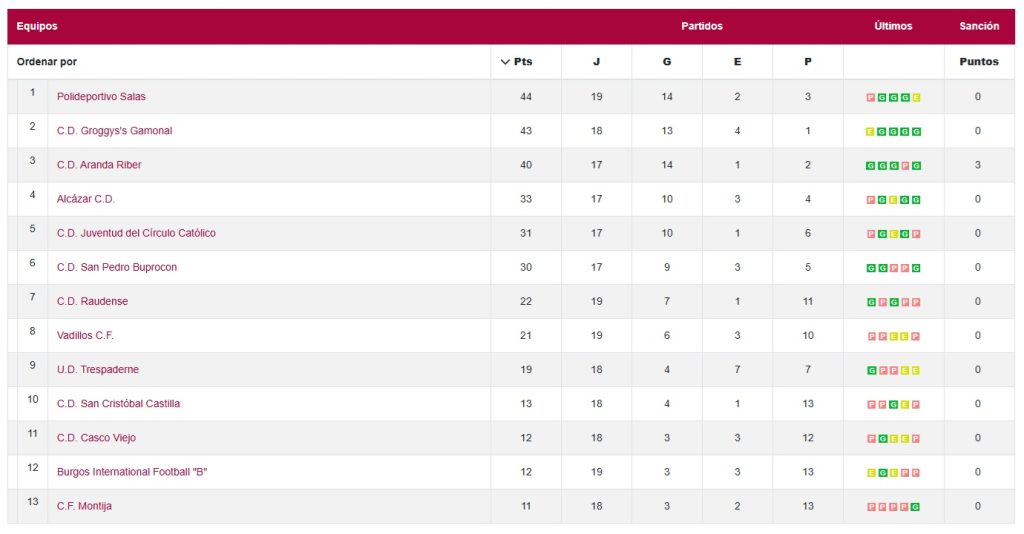Open Burgos International Football "B" link
The image size is (1024, 534).
click(132, 472)
